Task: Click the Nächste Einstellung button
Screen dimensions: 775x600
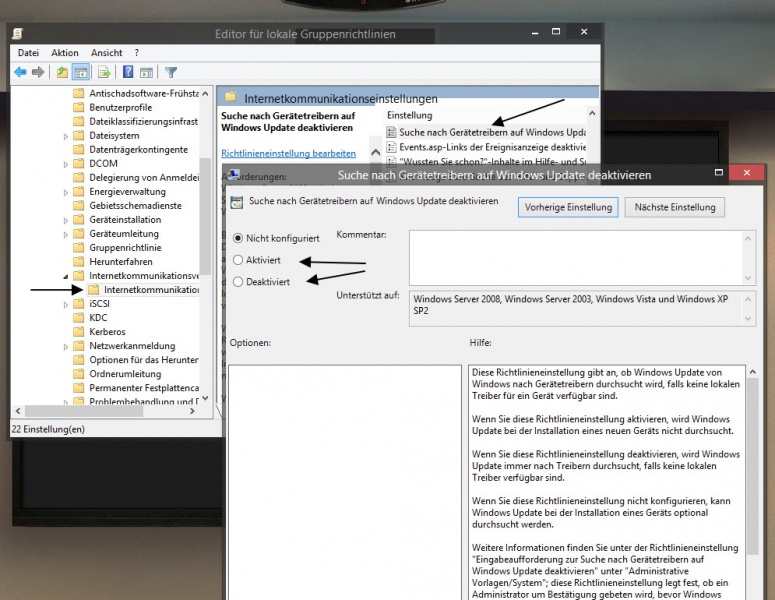Action: click(x=675, y=207)
